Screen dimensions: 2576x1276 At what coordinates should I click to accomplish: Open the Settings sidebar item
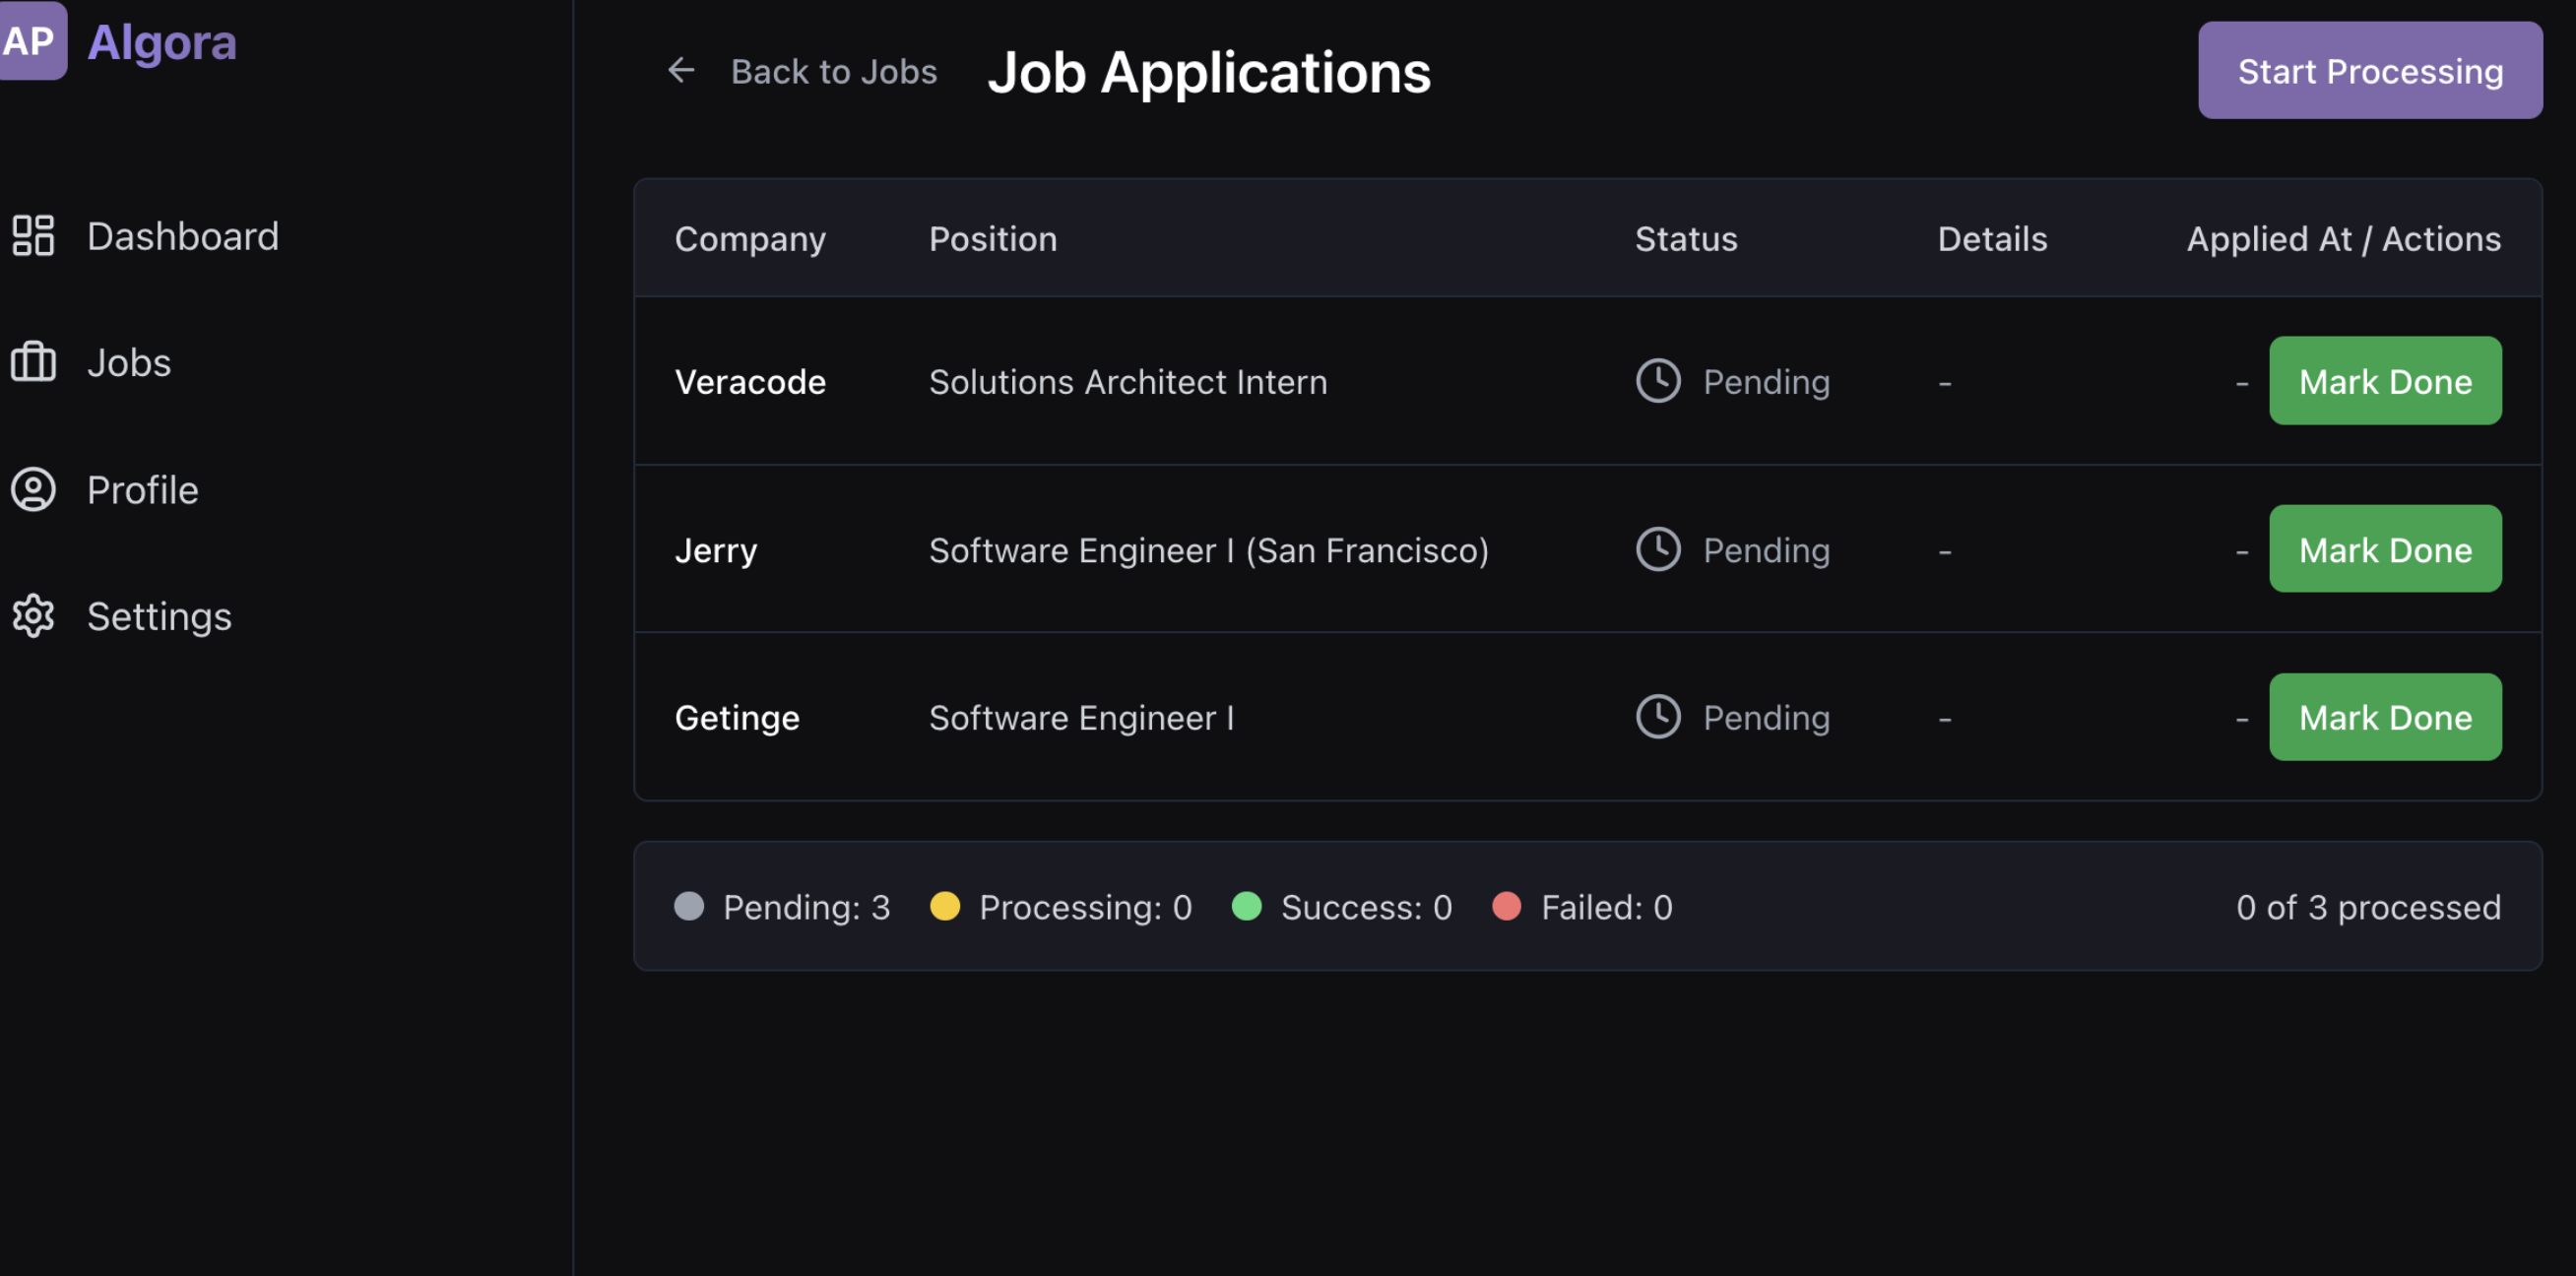(159, 616)
